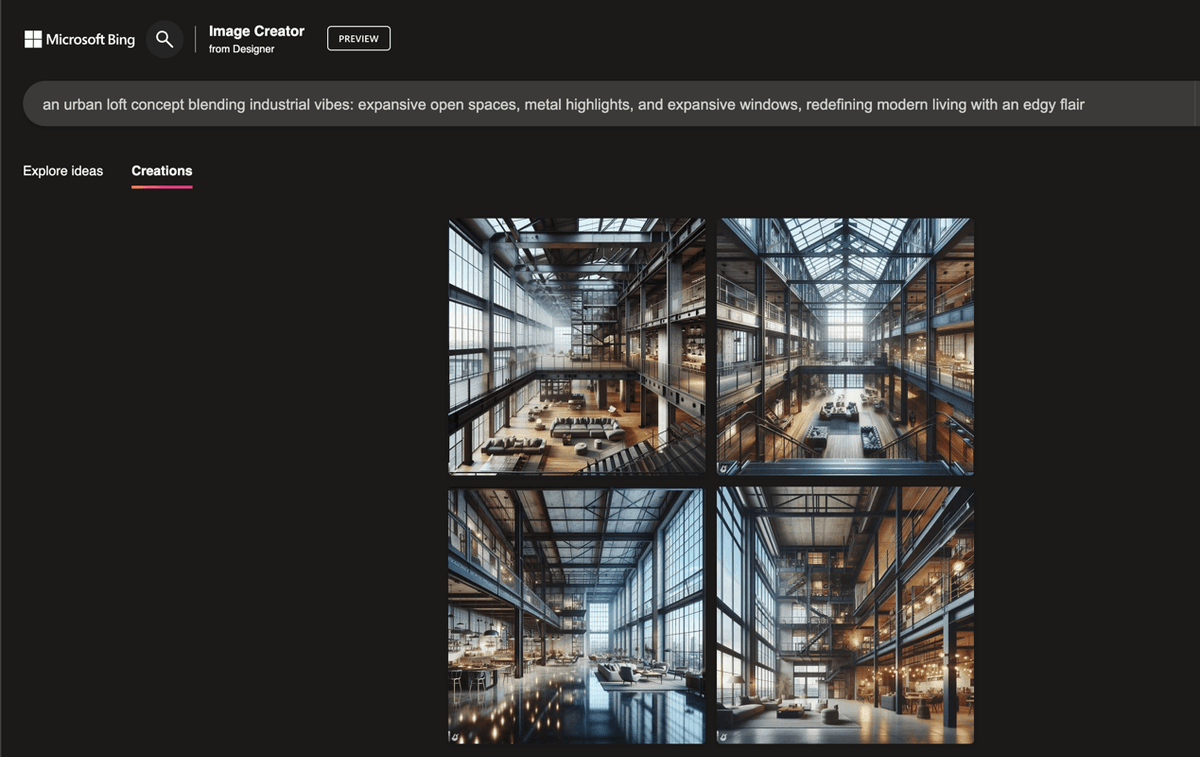Screen dimensions: 1200x757
Task: Open the bottom-right image with string lights
Action: (x=845, y=615)
